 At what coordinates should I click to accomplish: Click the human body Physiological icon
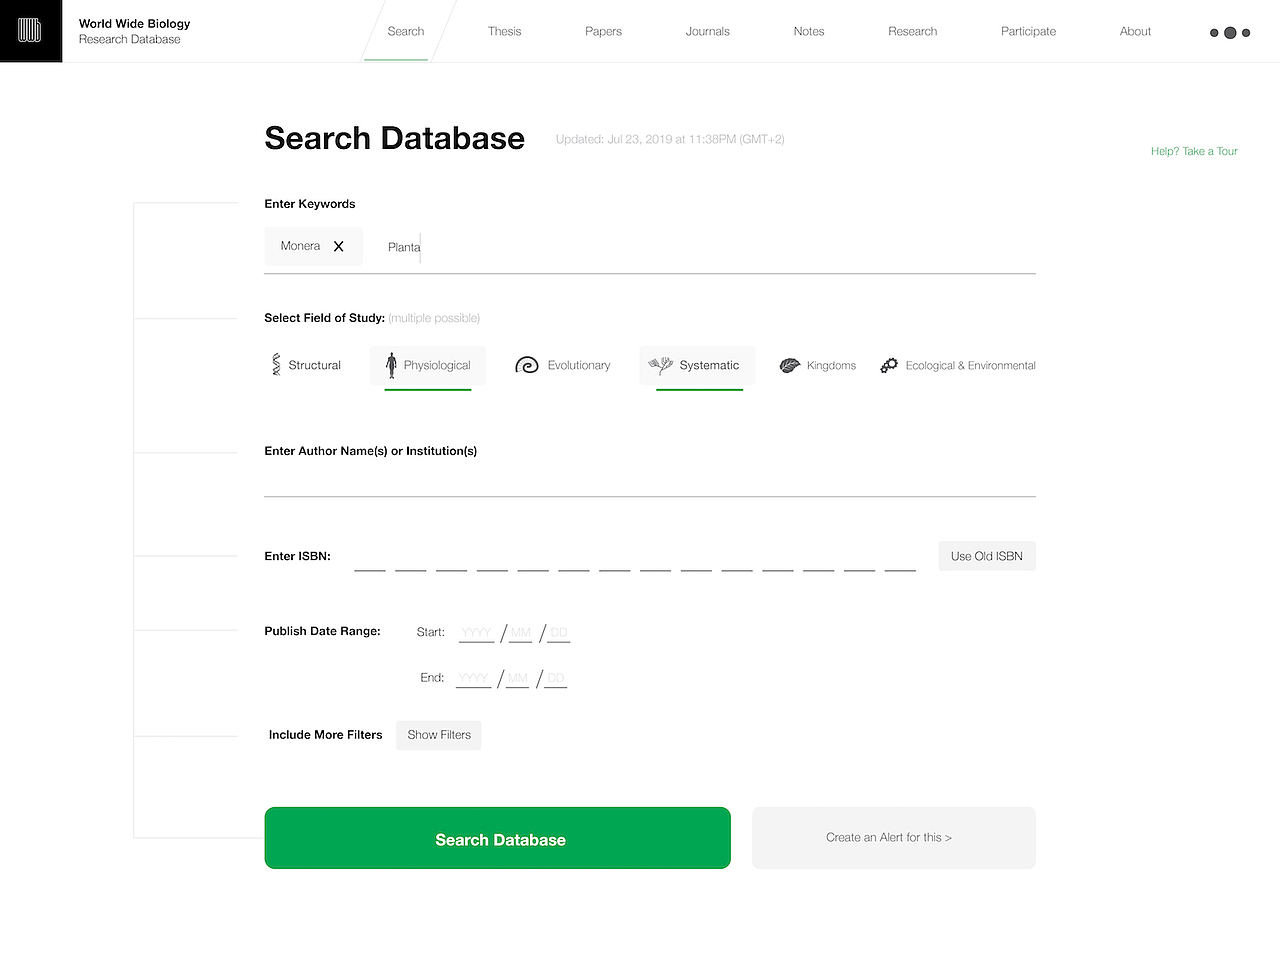[391, 365]
